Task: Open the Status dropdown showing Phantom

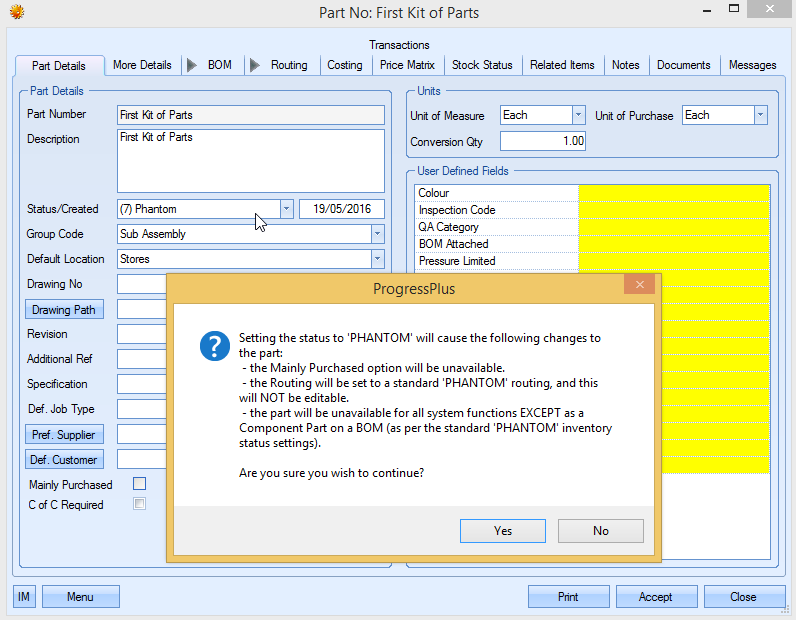Action: coord(286,209)
